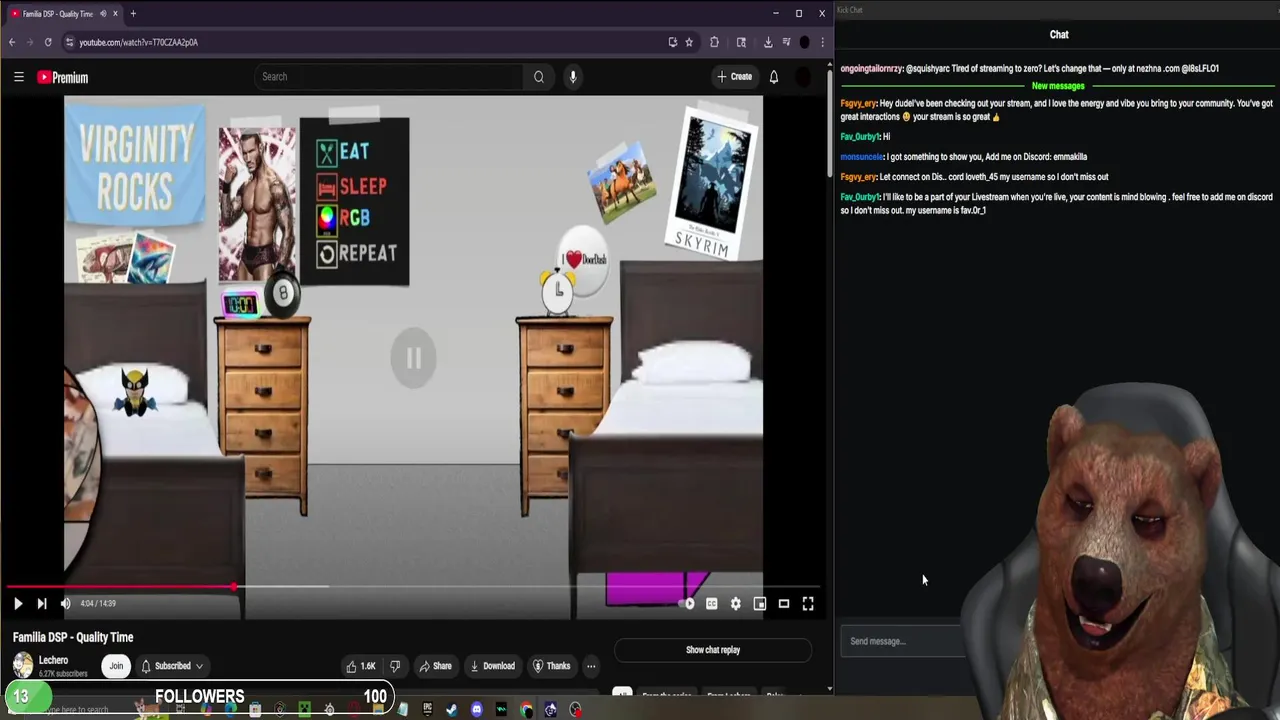Click the search magnifier button
Screen dimensions: 1280x720
point(538,77)
